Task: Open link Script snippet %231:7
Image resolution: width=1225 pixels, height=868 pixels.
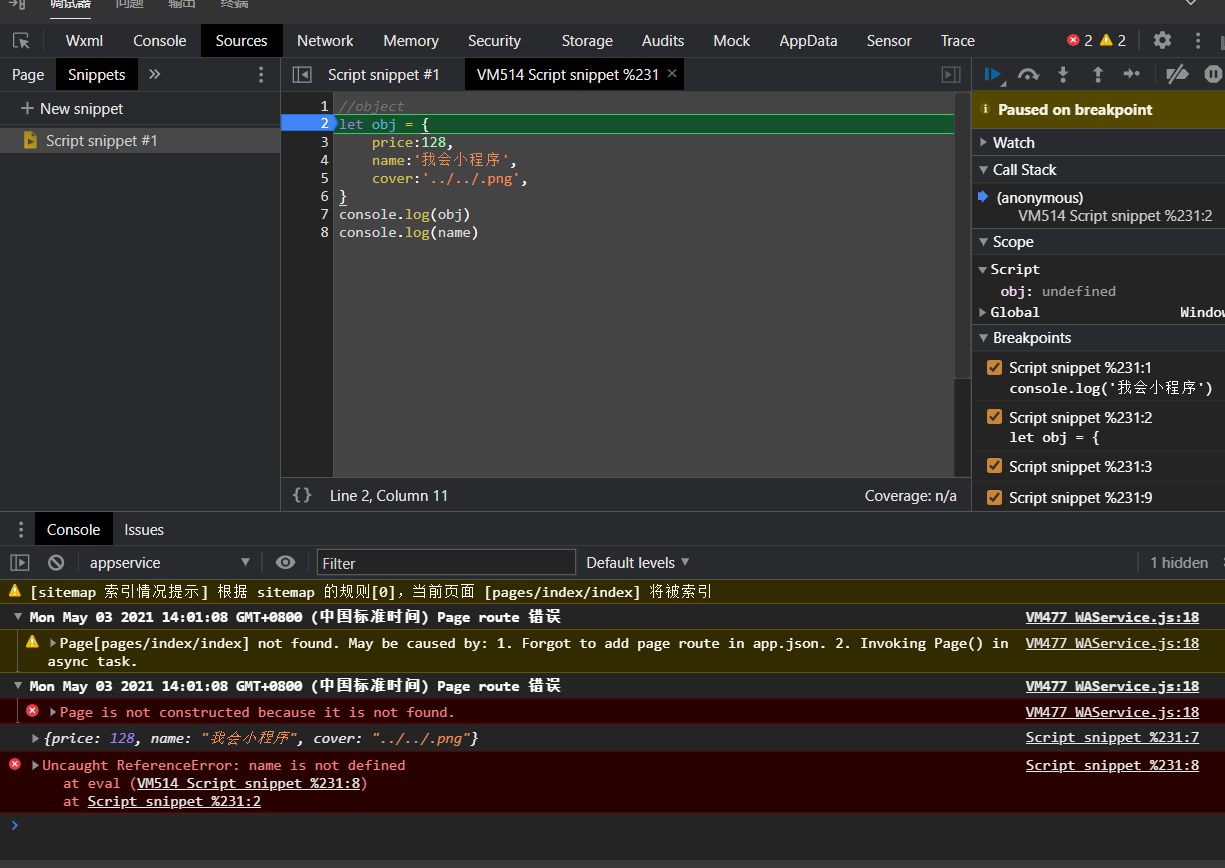Action: click(1112, 738)
